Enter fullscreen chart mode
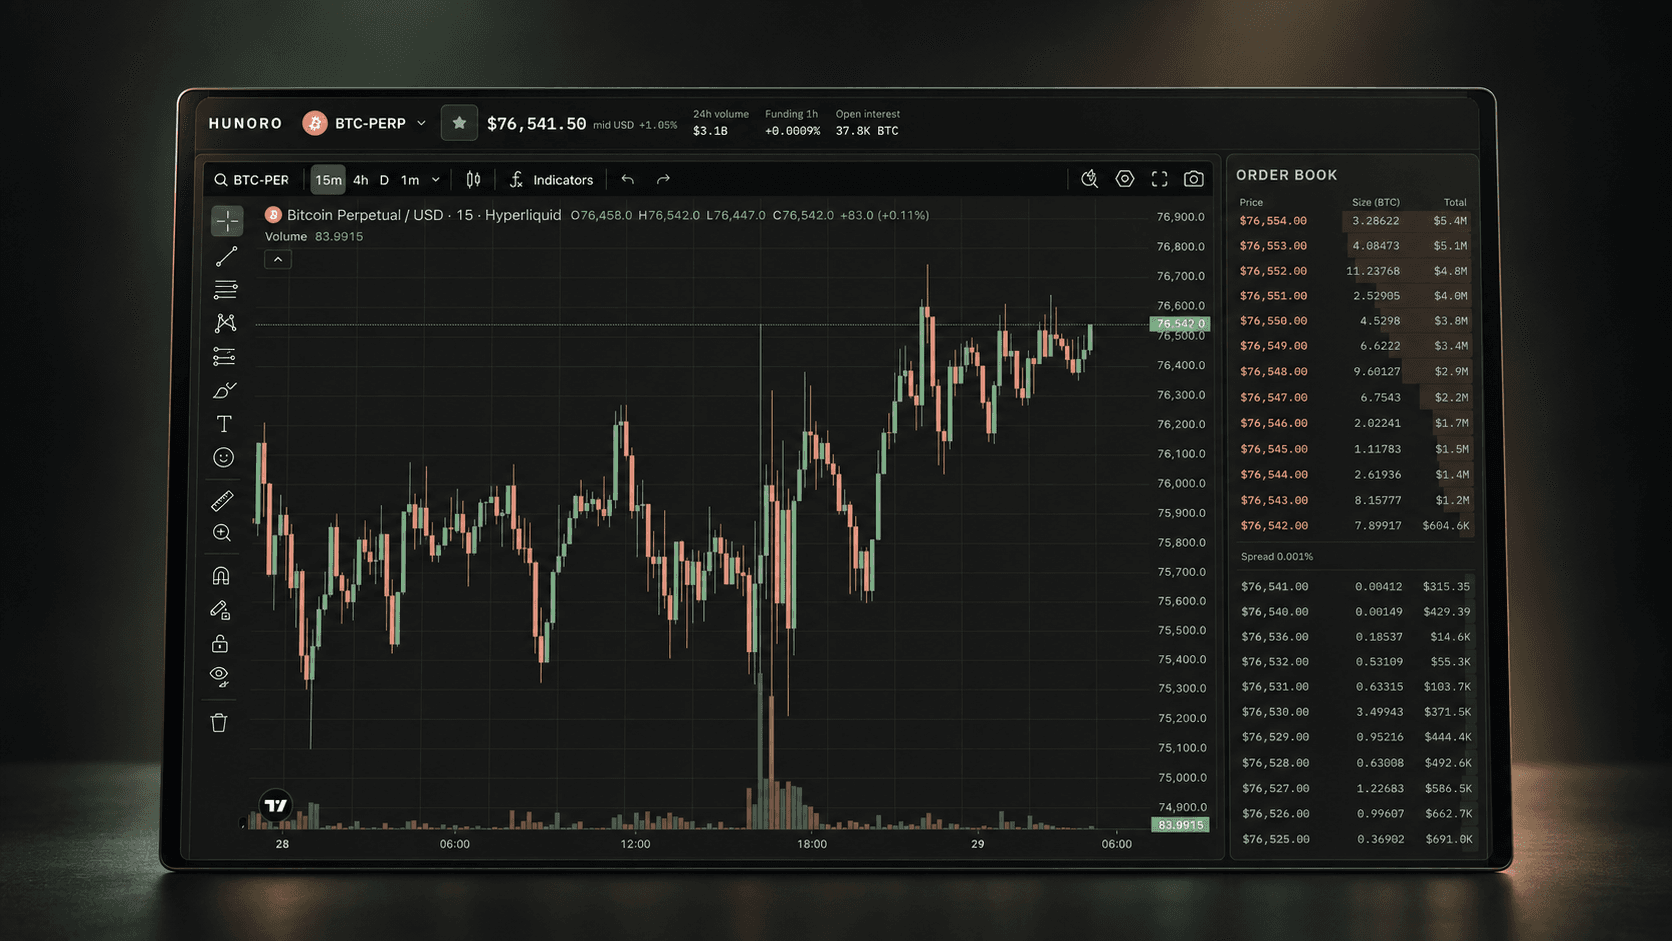 1159,179
